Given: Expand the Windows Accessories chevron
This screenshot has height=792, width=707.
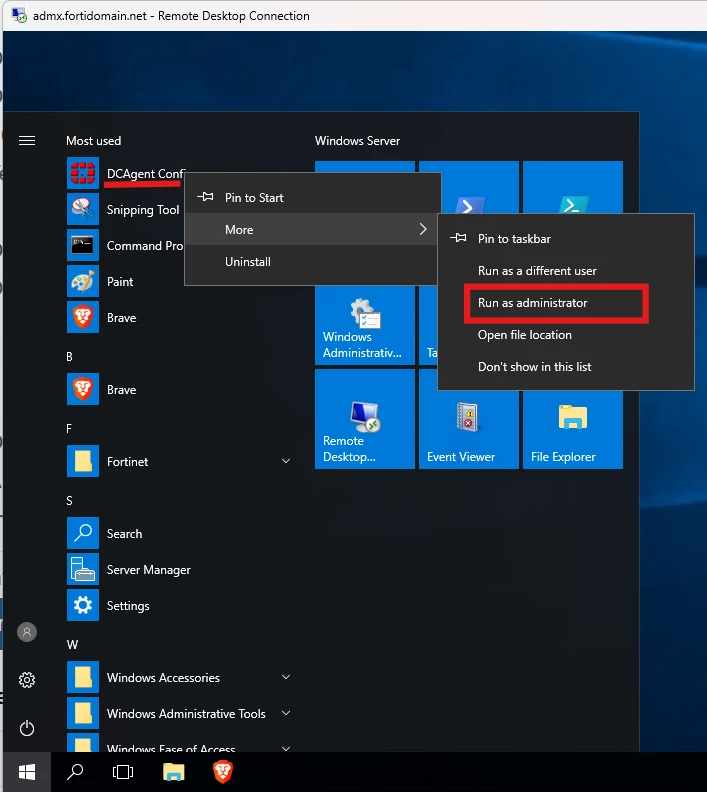Looking at the screenshot, I should (x=286, y=677).
